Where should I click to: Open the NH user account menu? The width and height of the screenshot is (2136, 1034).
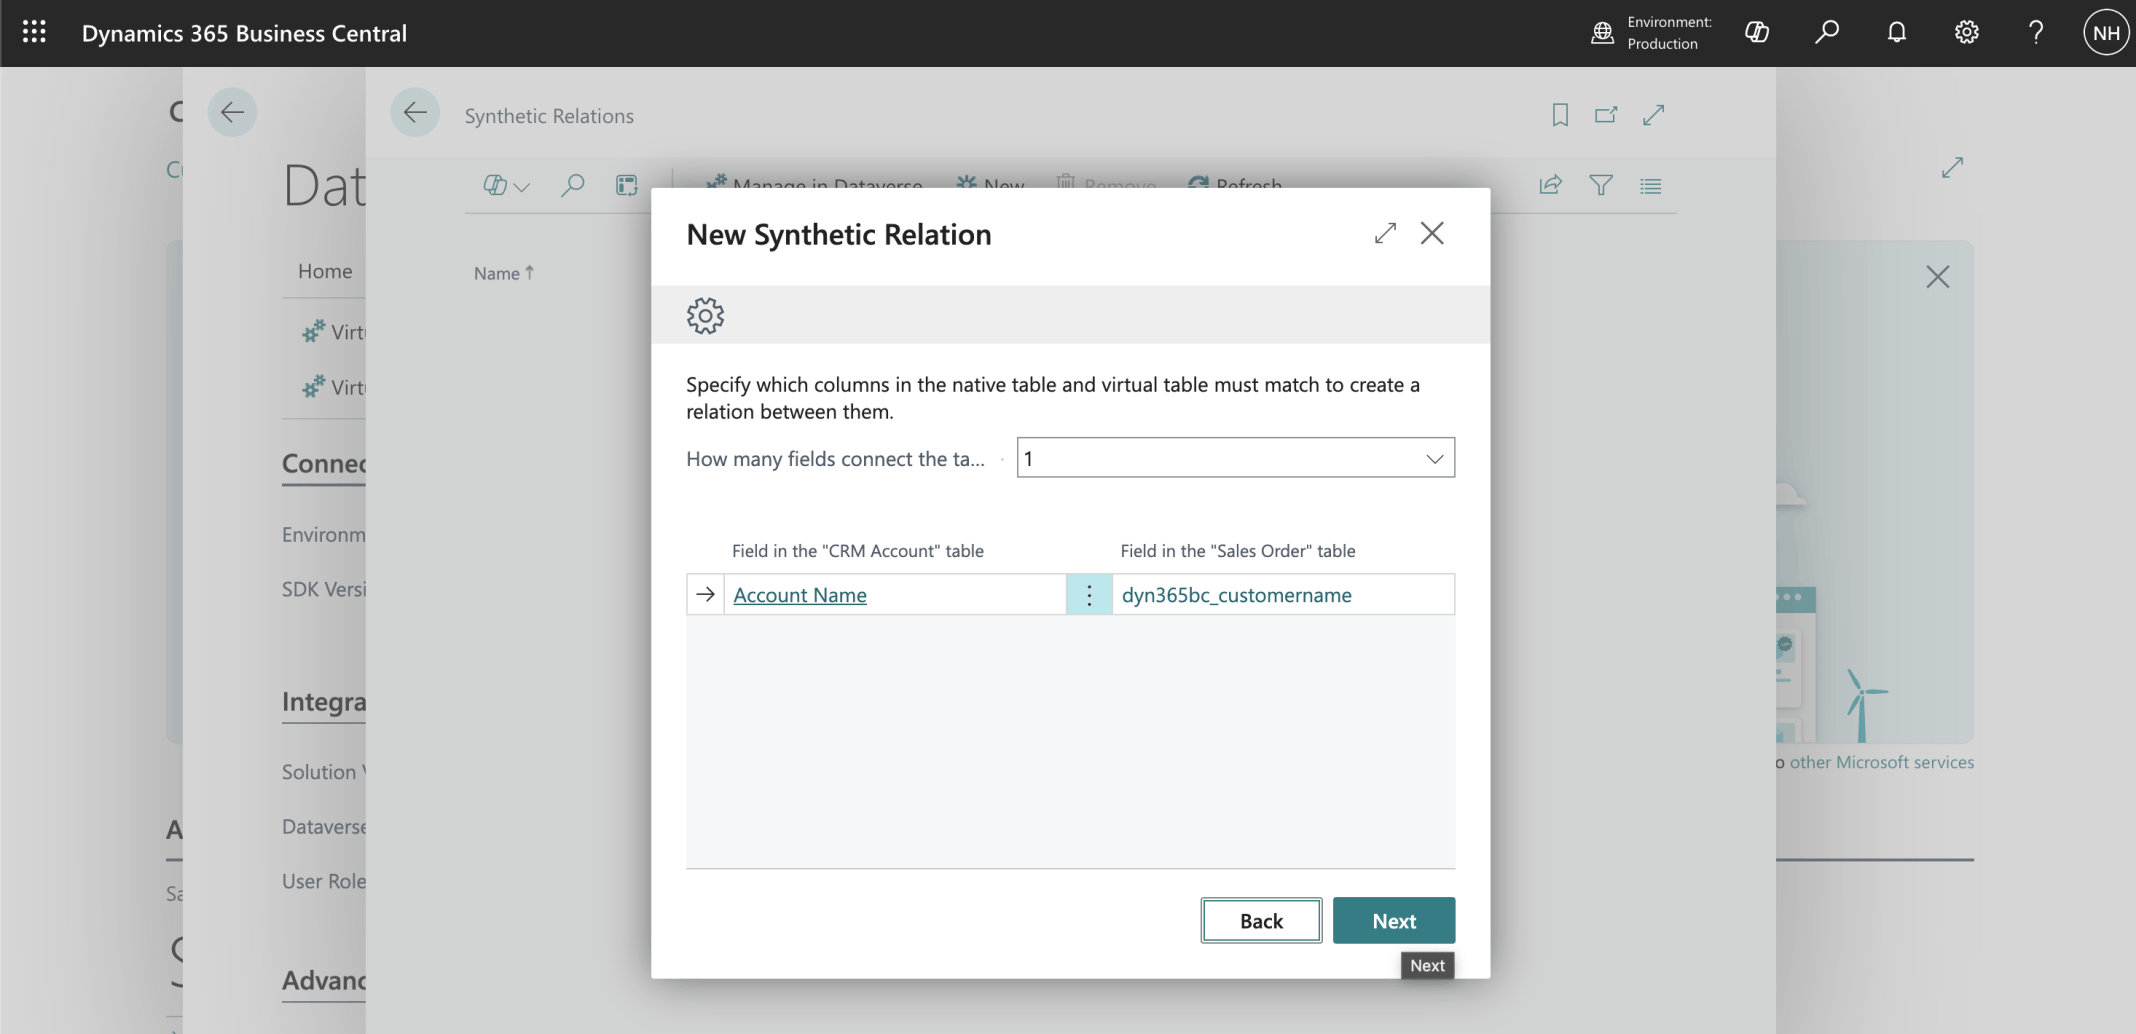2106,33
